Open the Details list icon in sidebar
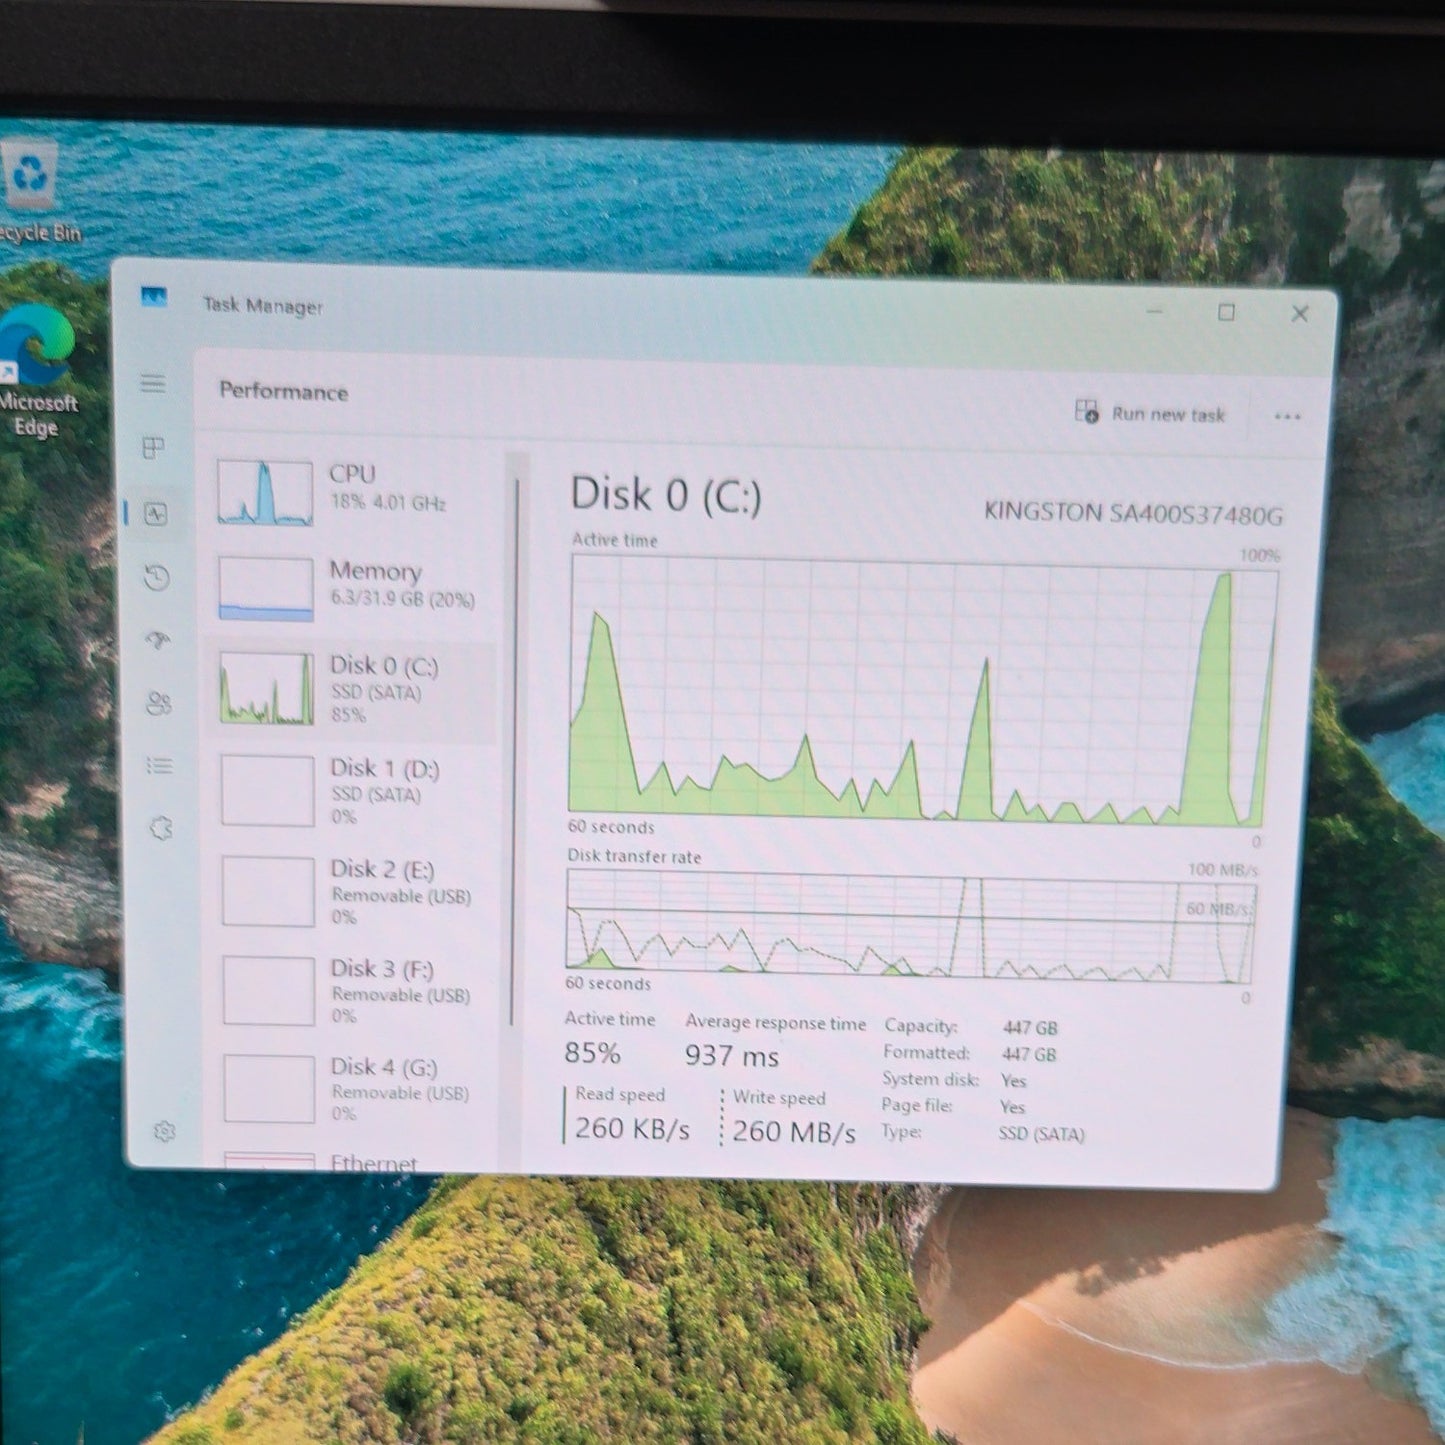This screenshot has height=1445, width=1445. [160, 765]
